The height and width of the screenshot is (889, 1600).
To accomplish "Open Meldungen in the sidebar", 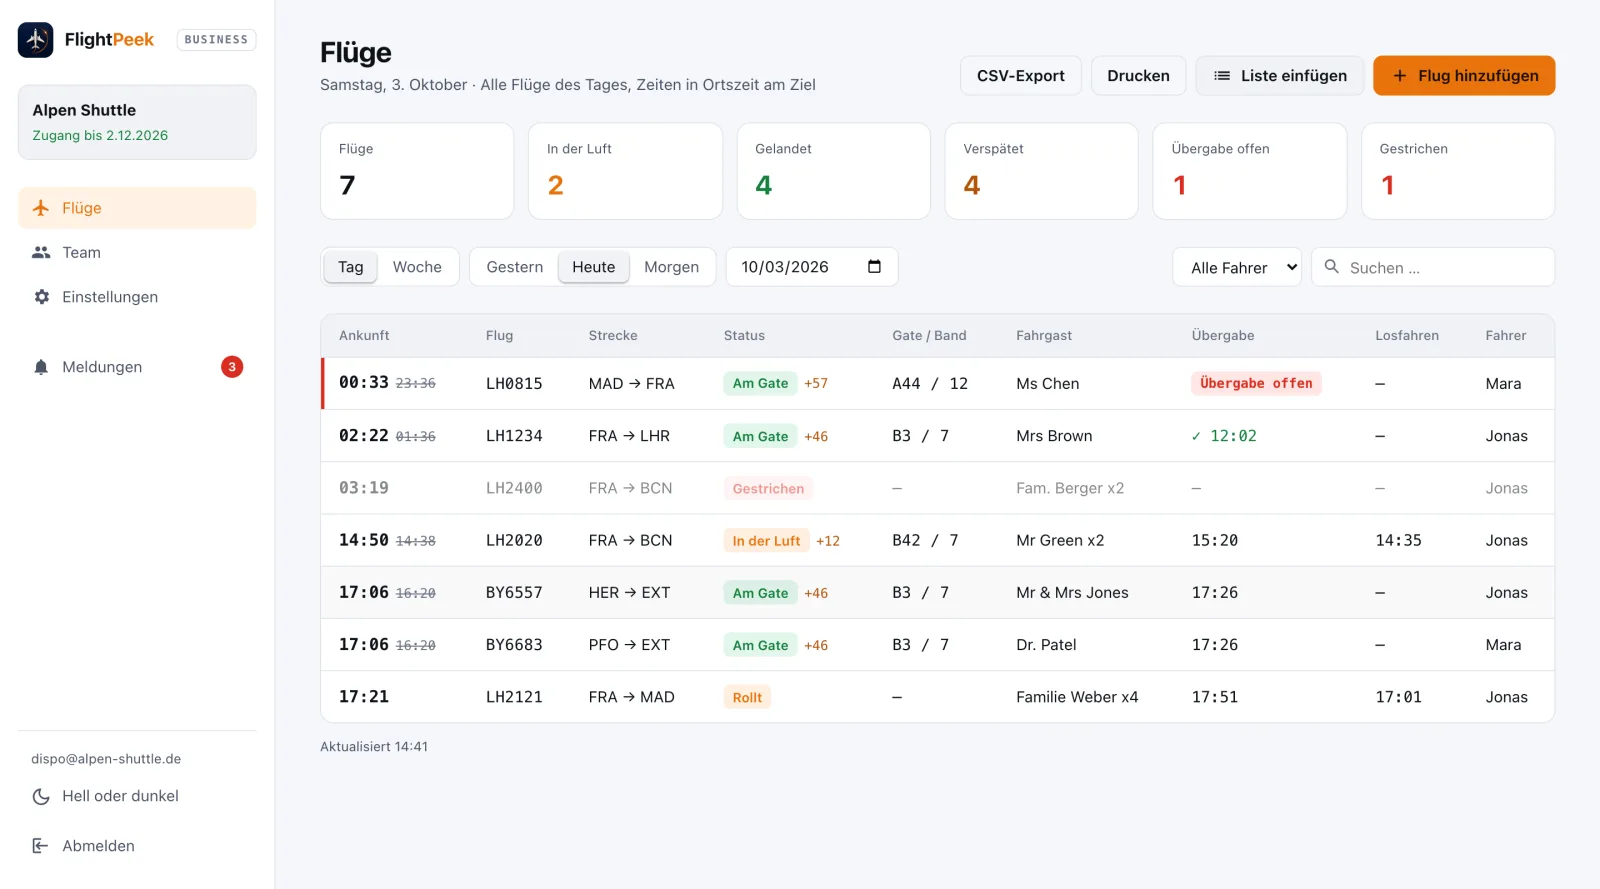I will click(137, 367).
